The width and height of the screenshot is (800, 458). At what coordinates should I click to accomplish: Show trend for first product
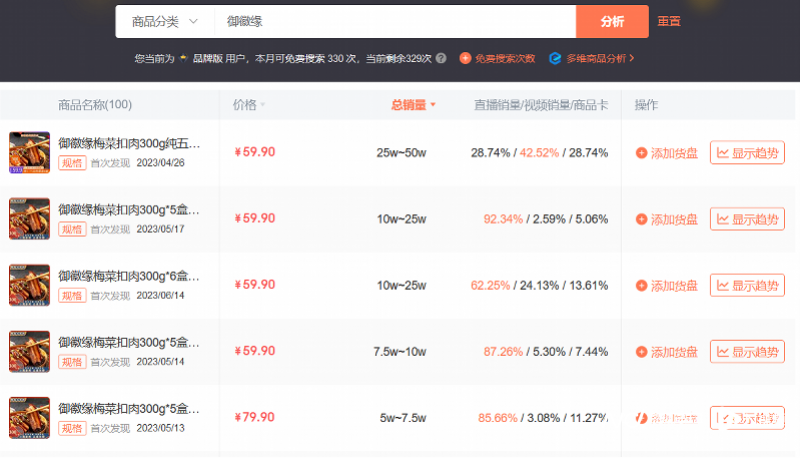tap(747, 153)
